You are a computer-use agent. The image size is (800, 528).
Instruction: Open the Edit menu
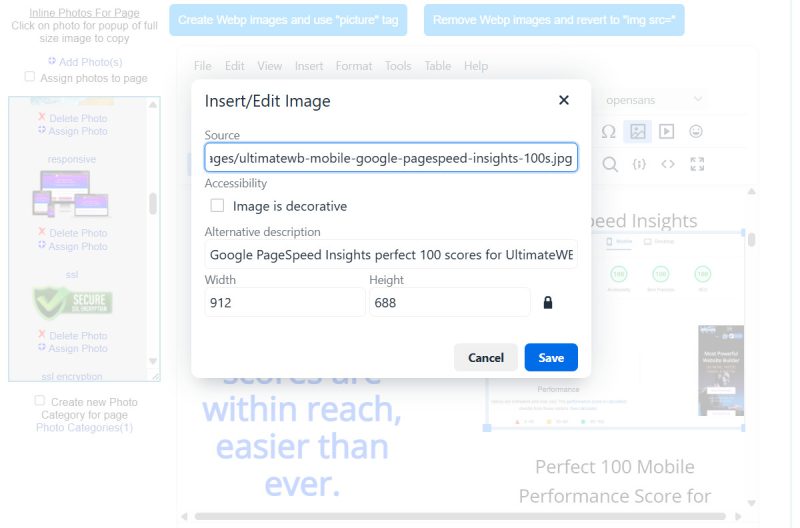click(235, 66)
